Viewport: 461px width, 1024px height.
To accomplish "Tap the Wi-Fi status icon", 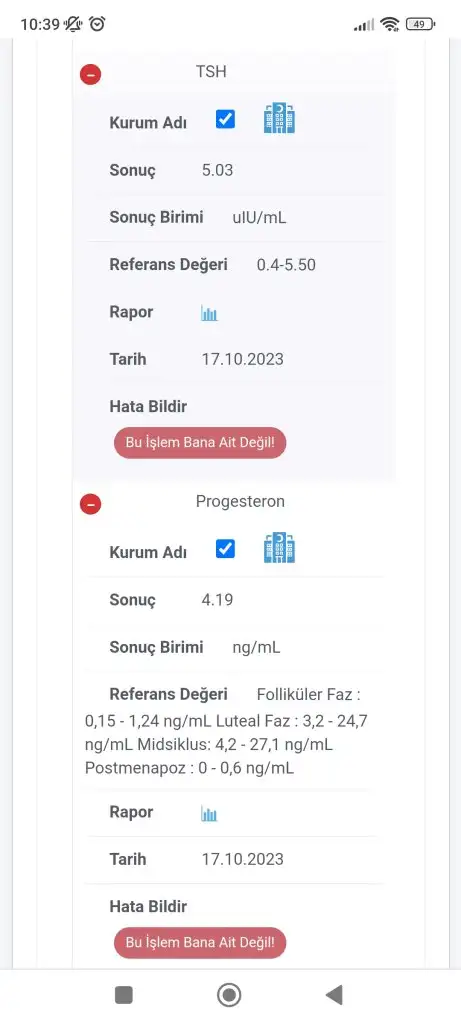I will click(390, 24).
